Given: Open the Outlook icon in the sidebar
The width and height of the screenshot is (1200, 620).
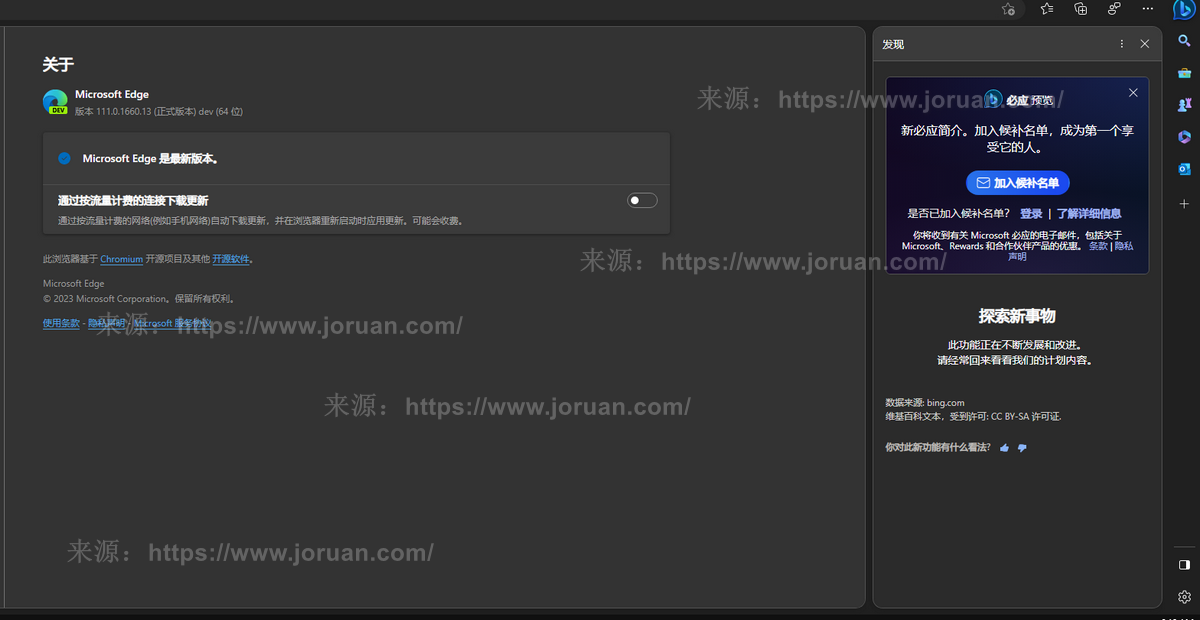Looking at the screenshot, I should tap(1184, 169).
